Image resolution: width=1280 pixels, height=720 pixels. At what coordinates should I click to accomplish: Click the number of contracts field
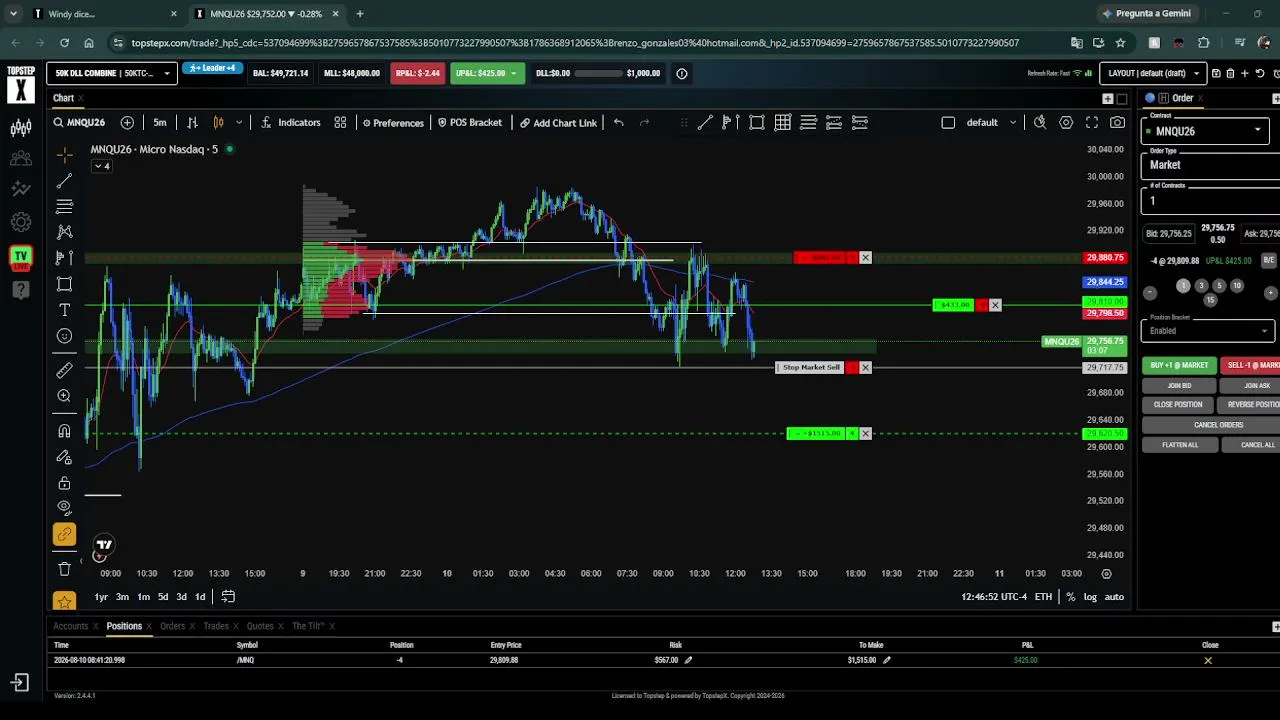1210,201
